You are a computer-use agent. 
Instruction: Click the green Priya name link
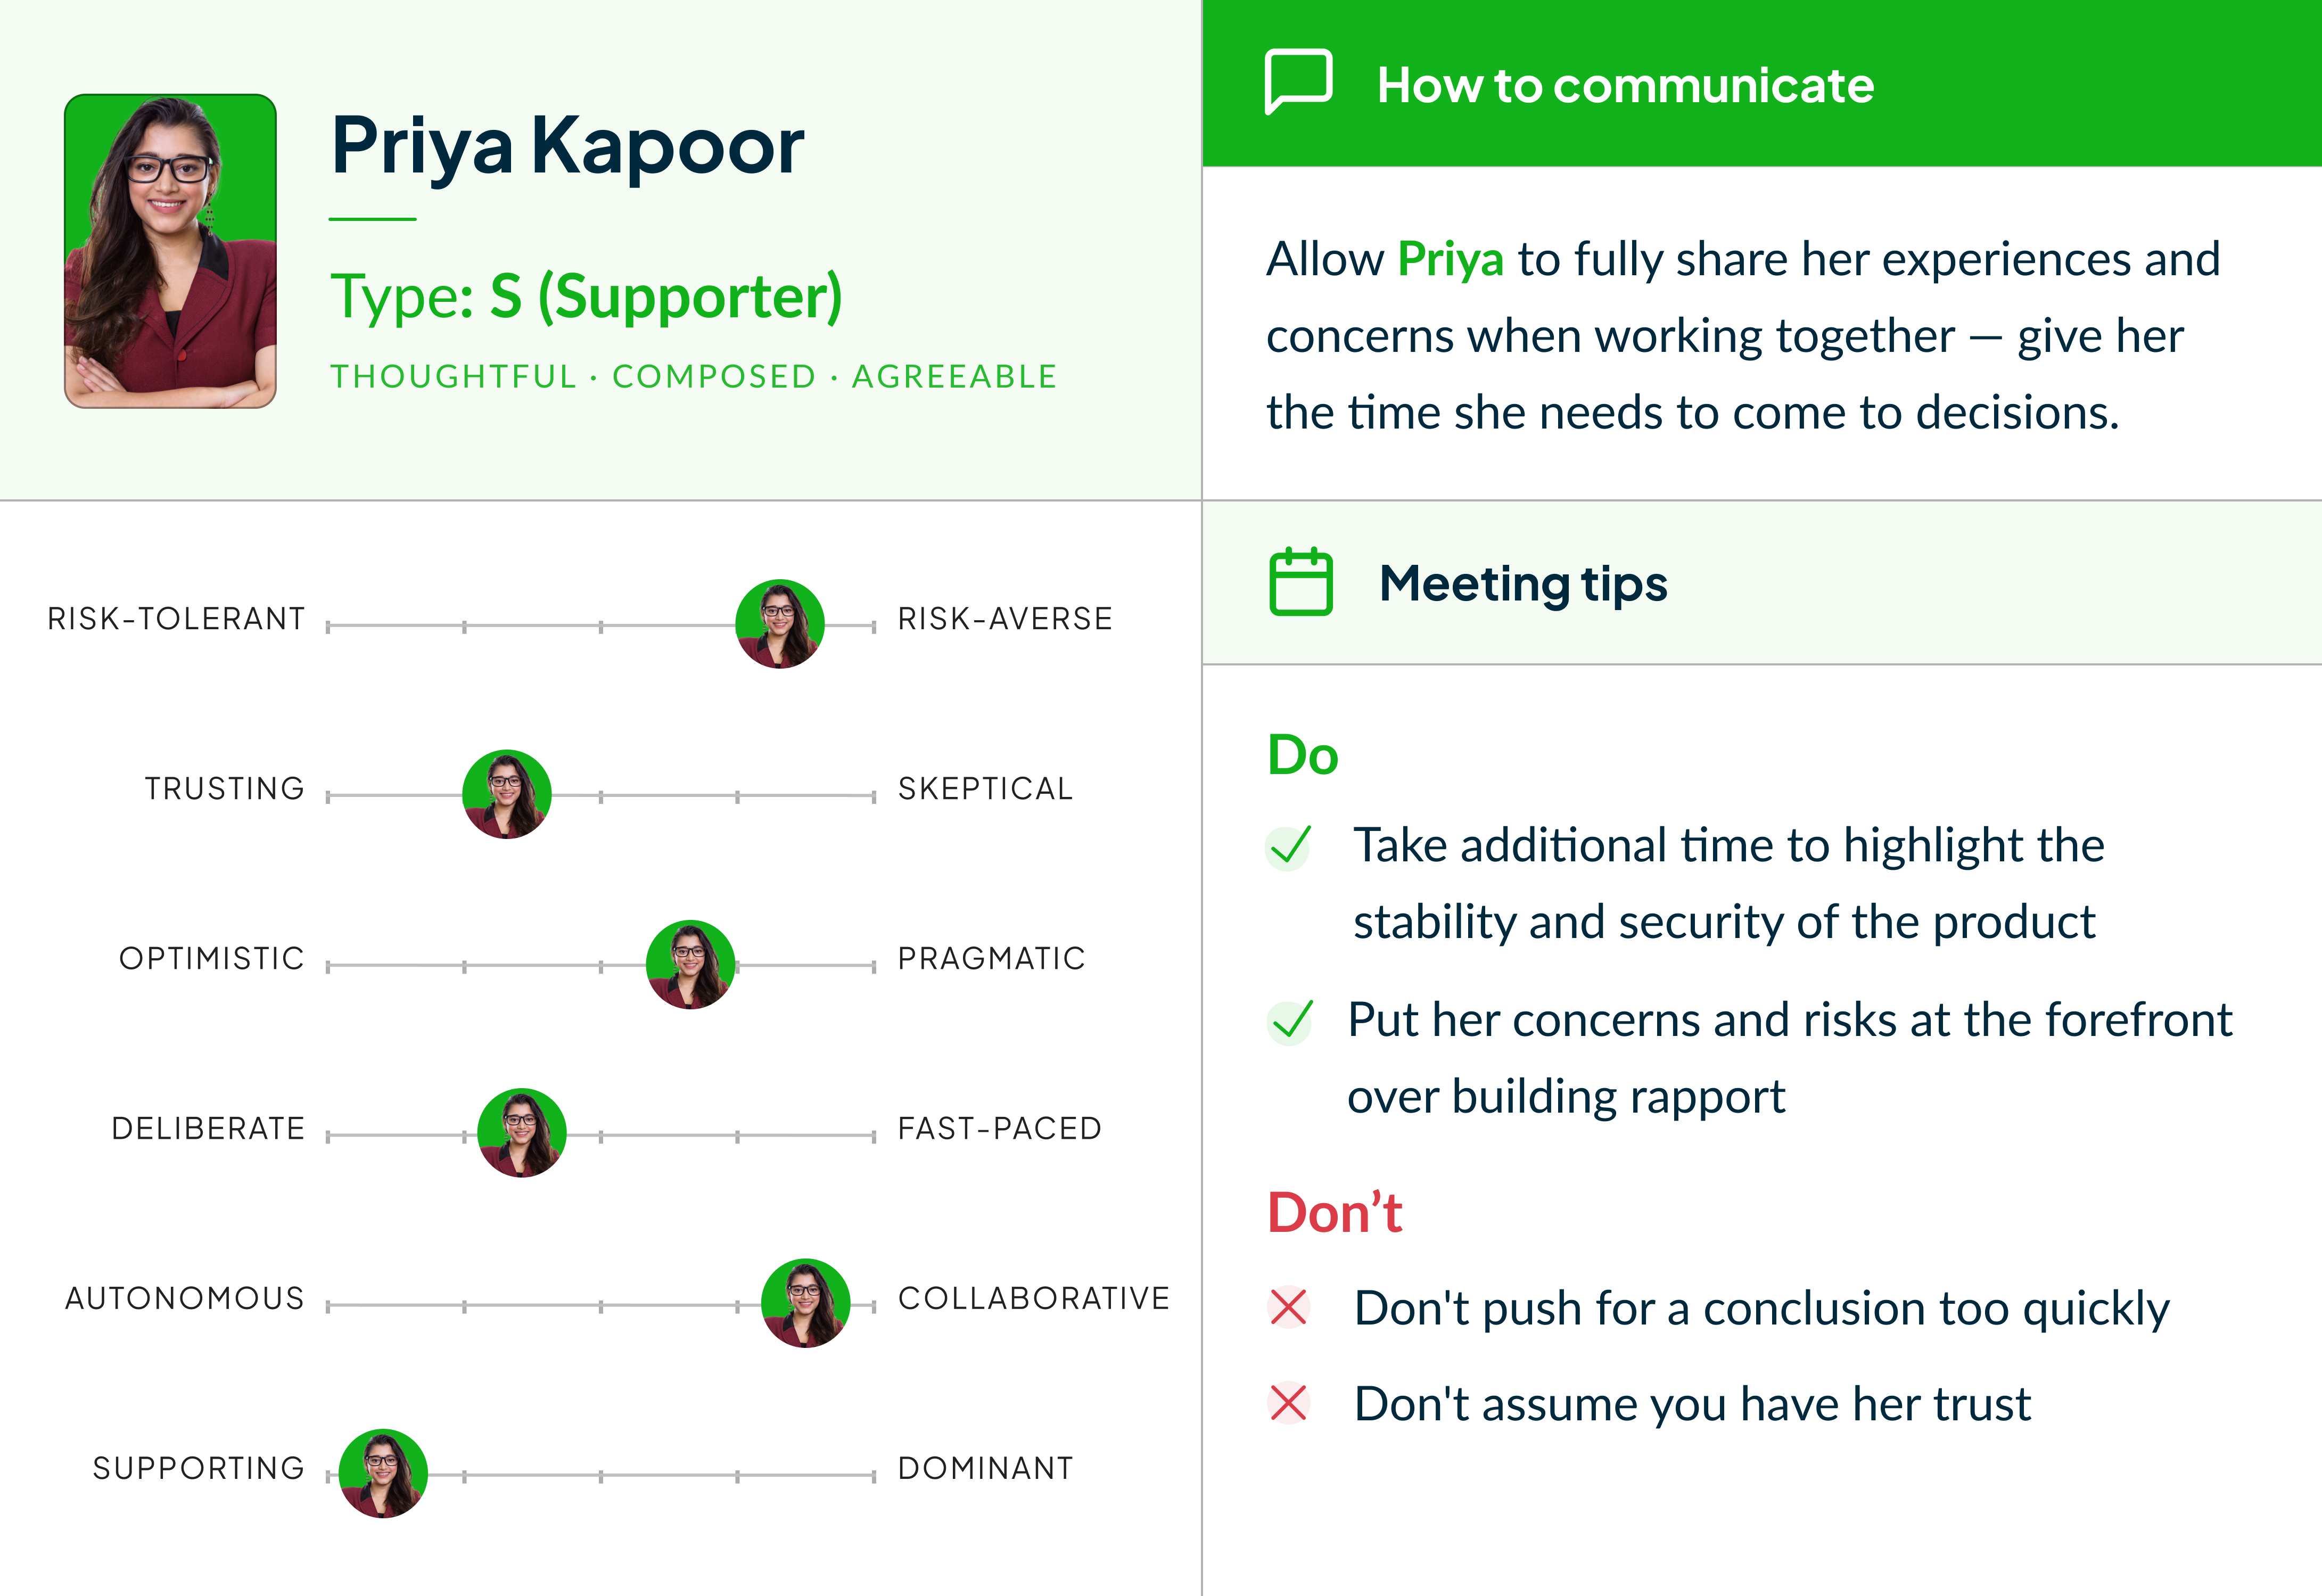(x=1449, y=259)
